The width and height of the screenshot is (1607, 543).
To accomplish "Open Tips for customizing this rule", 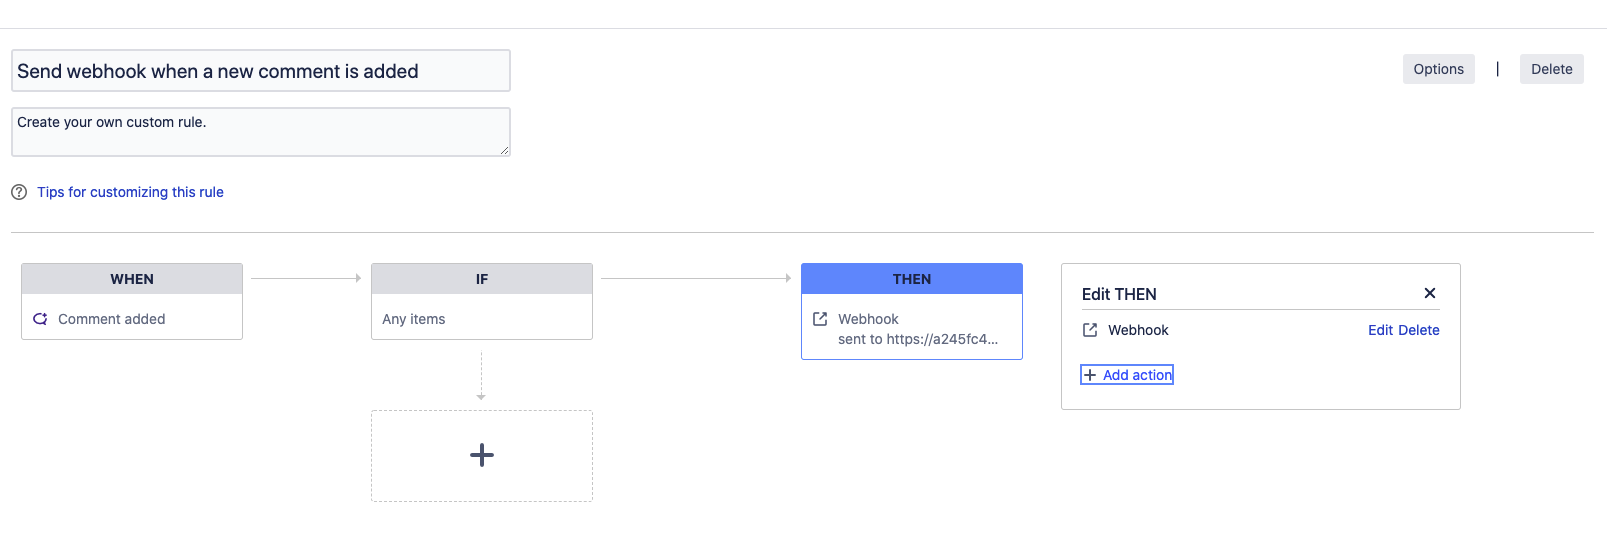I will [x=130, y=192].
